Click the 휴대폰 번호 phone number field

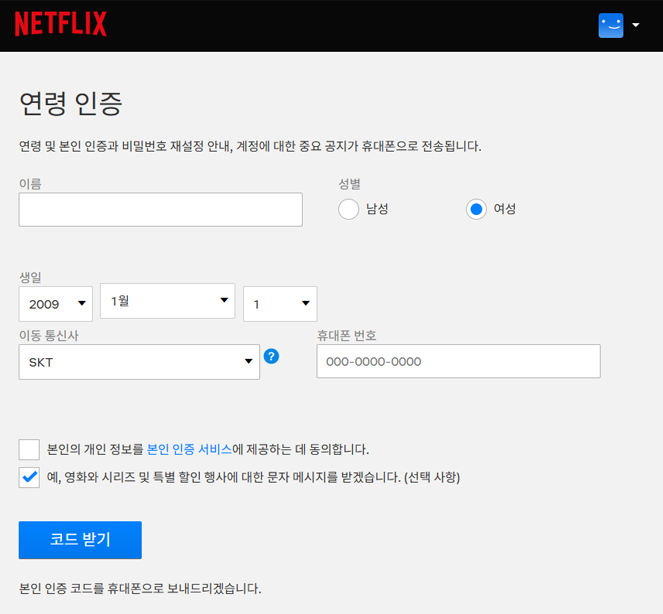coord(458,362)
